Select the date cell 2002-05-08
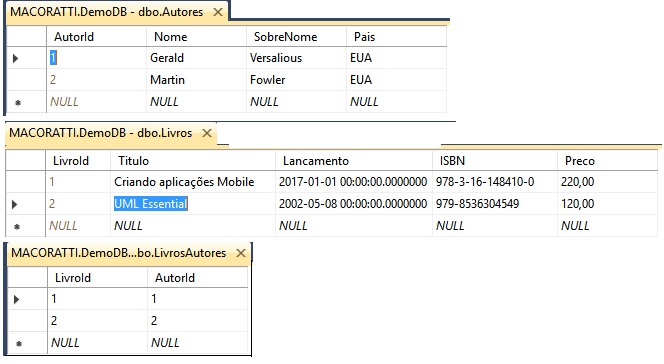This screenshot has height=364, width=664. pos(354,204)
